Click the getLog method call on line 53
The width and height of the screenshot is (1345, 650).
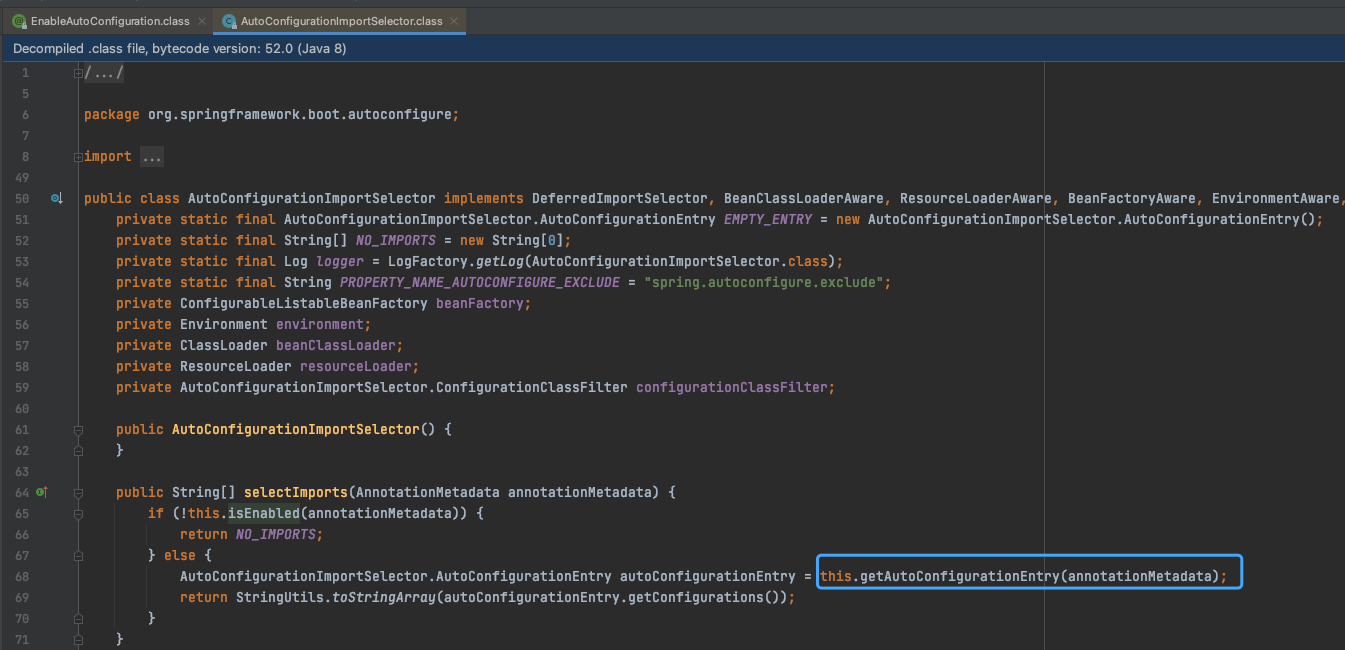(500, 262)
